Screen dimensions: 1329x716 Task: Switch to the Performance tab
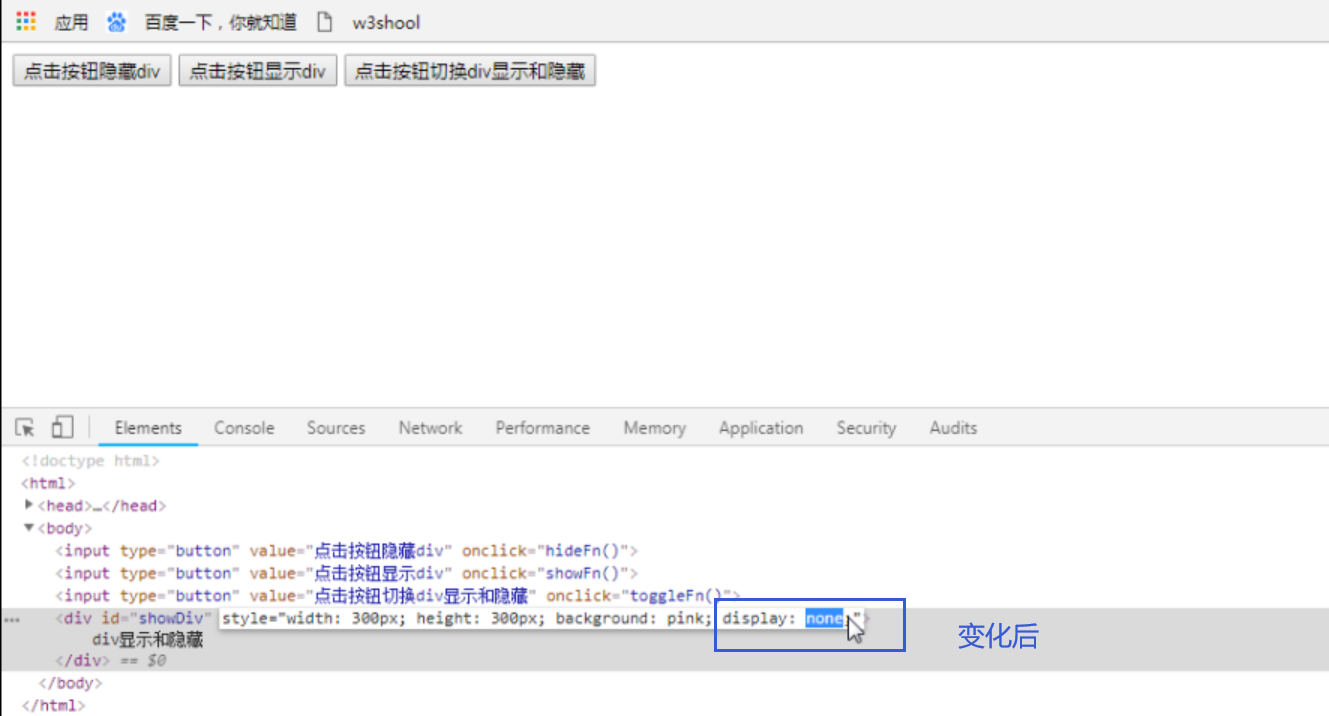coord(542,428)
